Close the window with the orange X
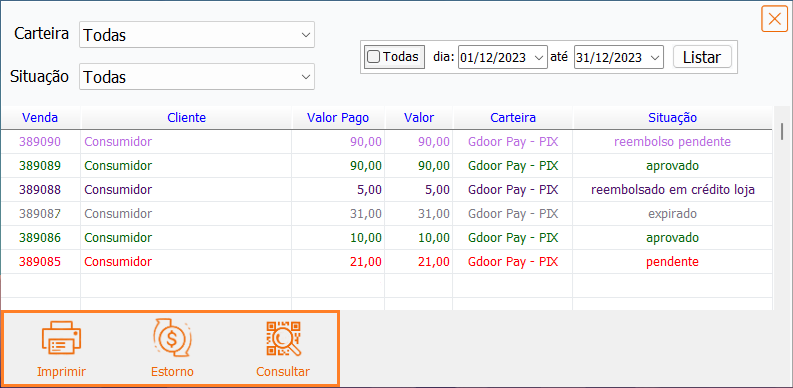 774,19
